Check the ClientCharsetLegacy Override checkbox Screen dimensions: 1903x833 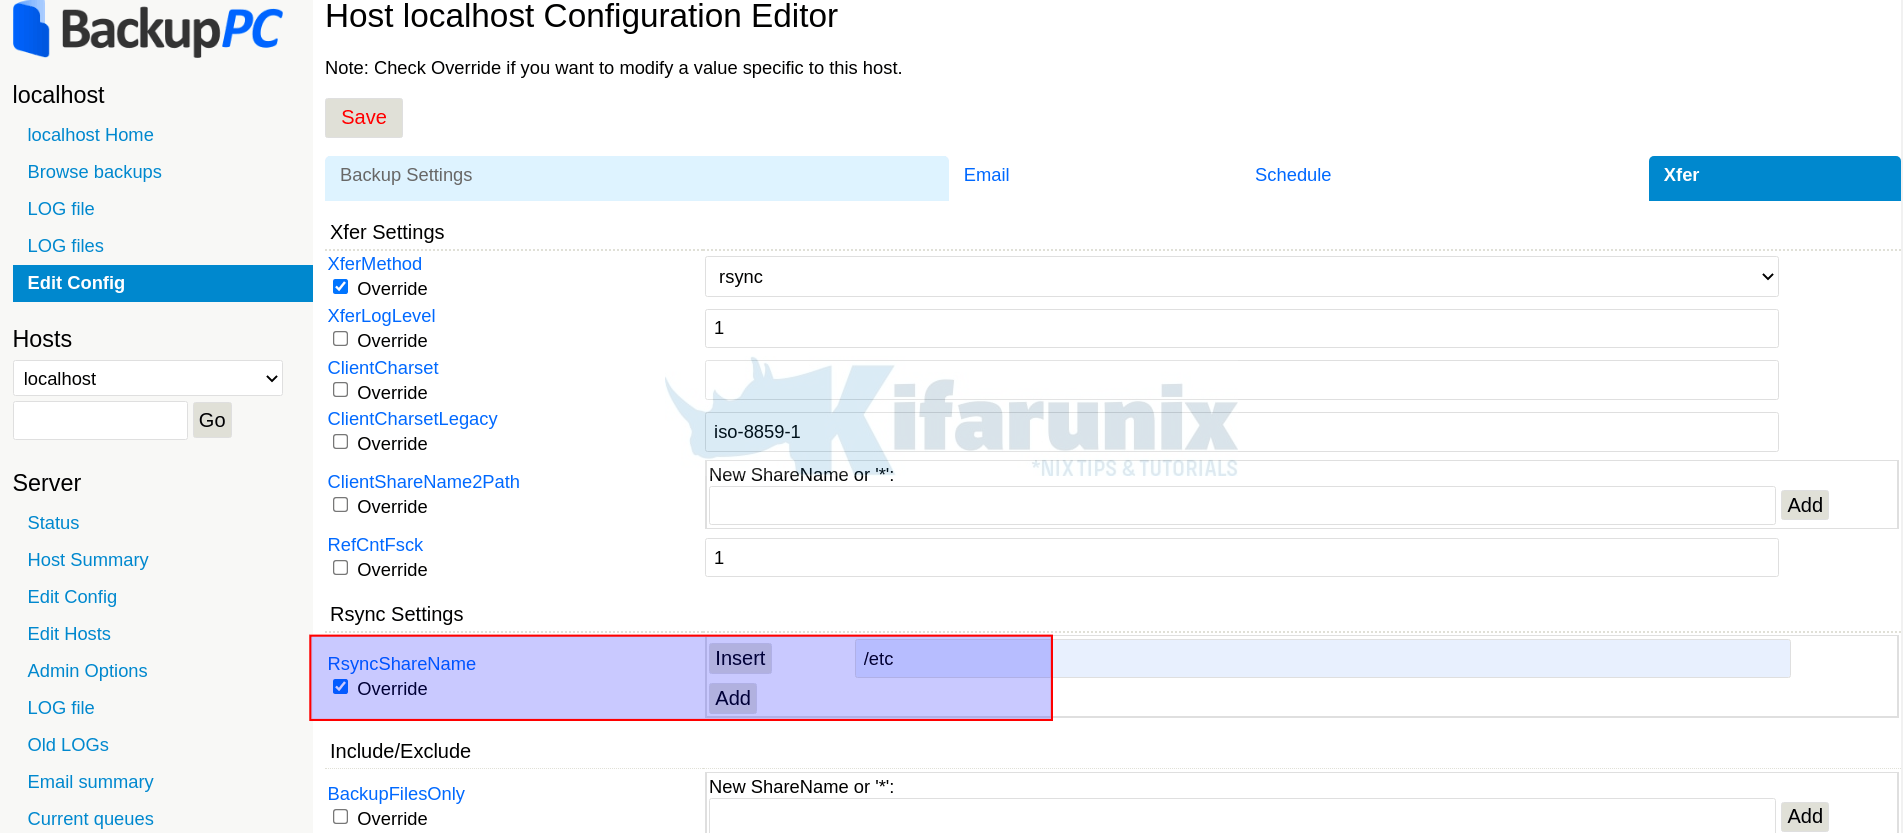pyautogui.click(x=341, y=442)
